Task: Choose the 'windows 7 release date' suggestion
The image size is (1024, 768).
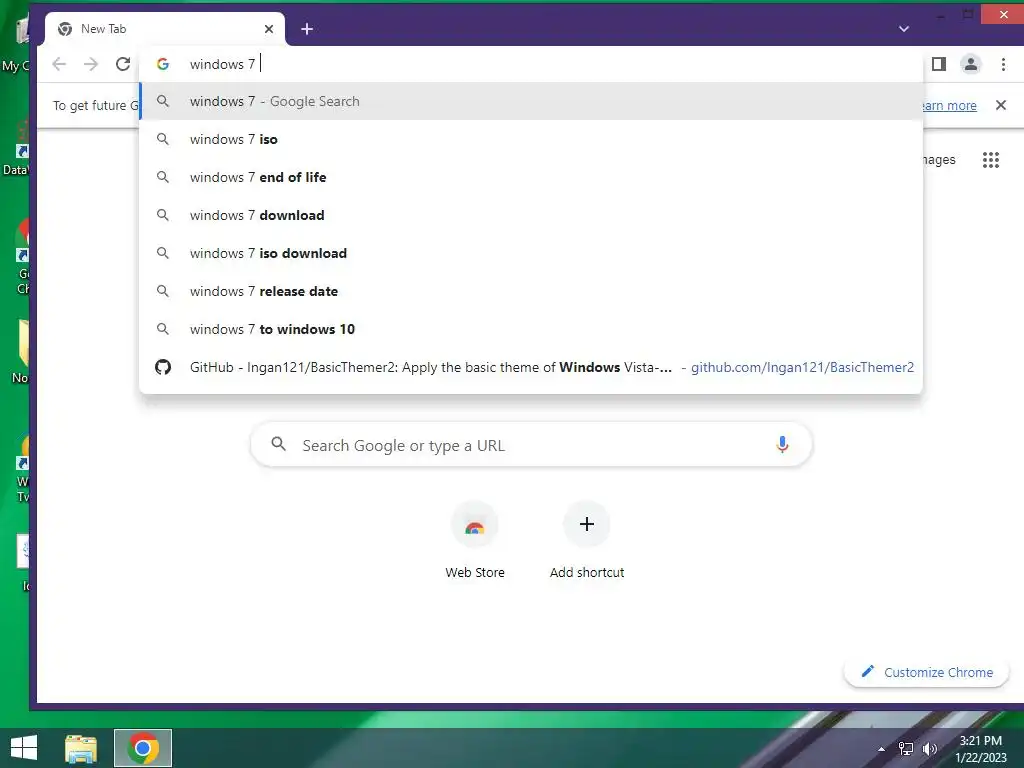Action: (531, 291)
